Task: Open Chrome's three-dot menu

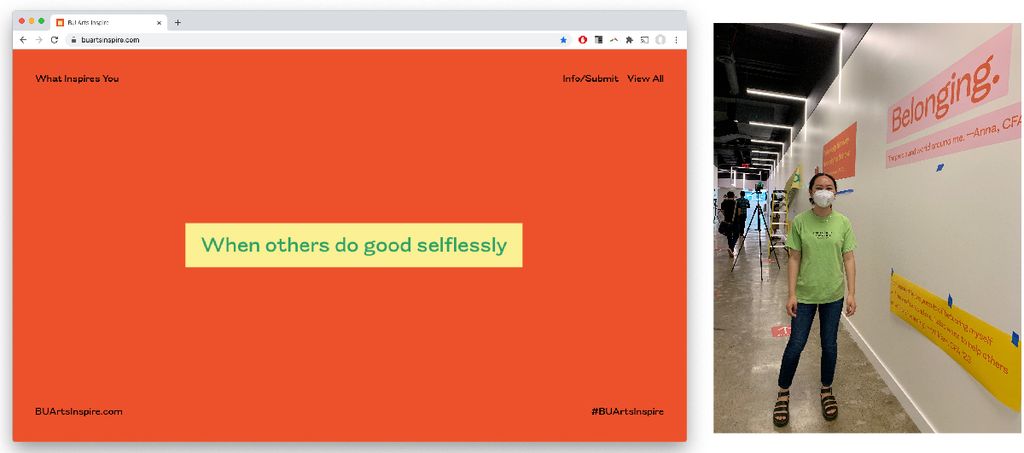Action: [676, 40]
